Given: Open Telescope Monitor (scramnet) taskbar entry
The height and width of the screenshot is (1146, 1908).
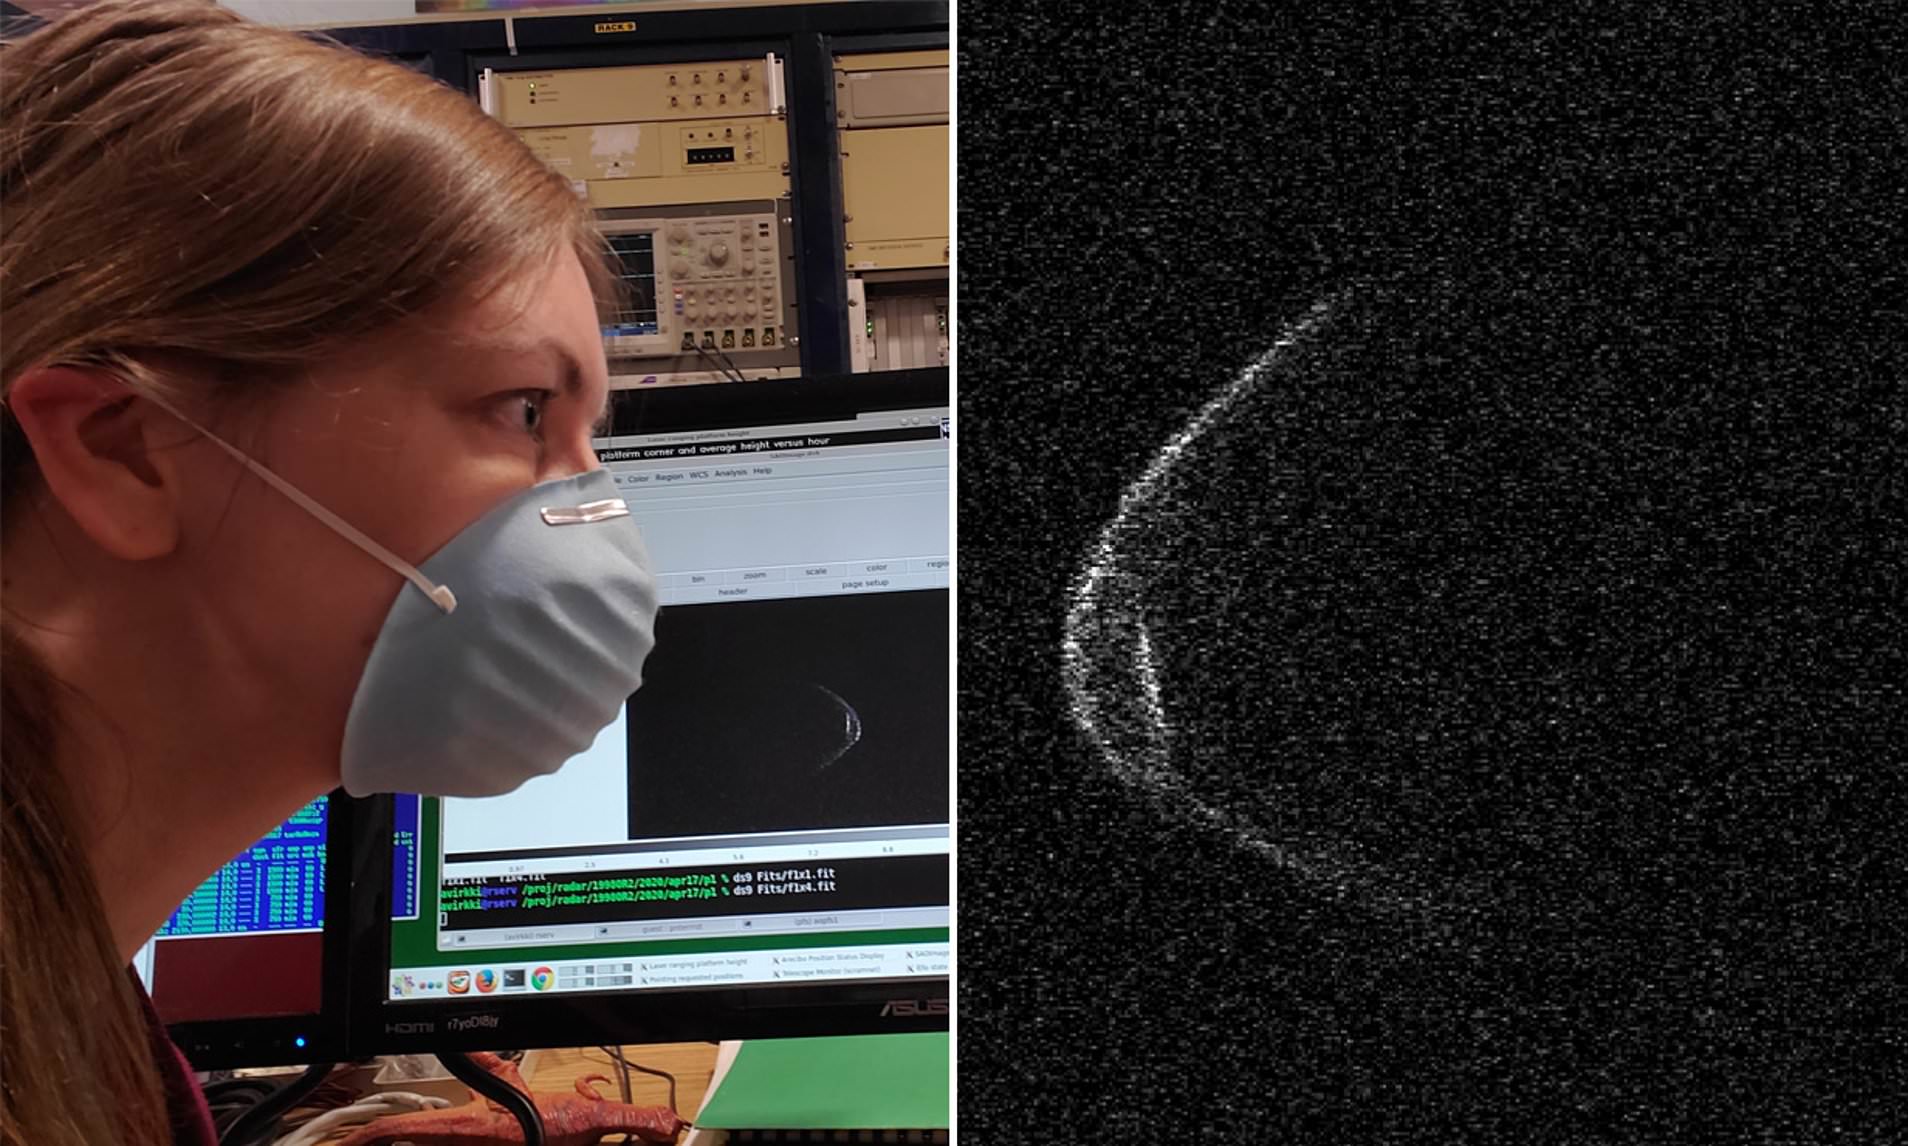Looking at the screenshot, I should point(826,972).
